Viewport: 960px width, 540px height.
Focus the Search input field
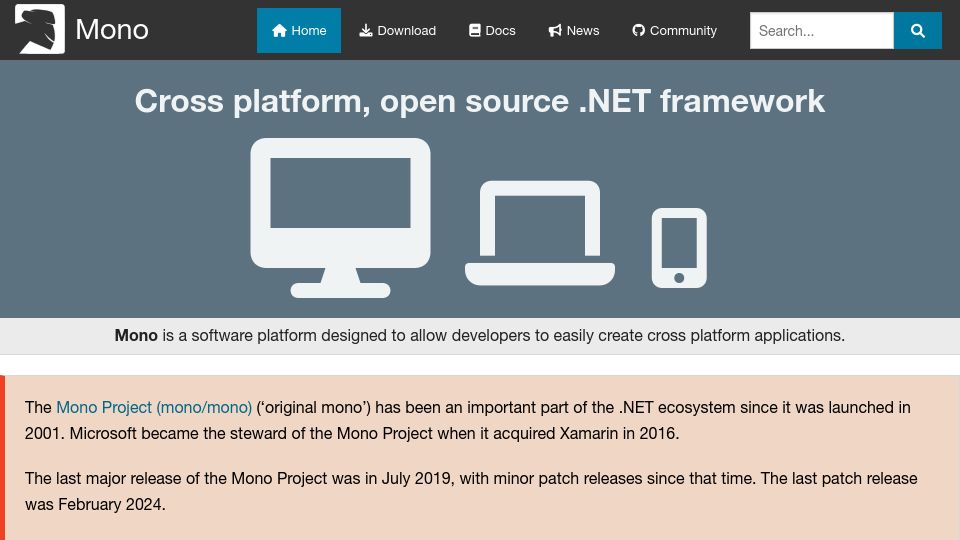(822, 31)
